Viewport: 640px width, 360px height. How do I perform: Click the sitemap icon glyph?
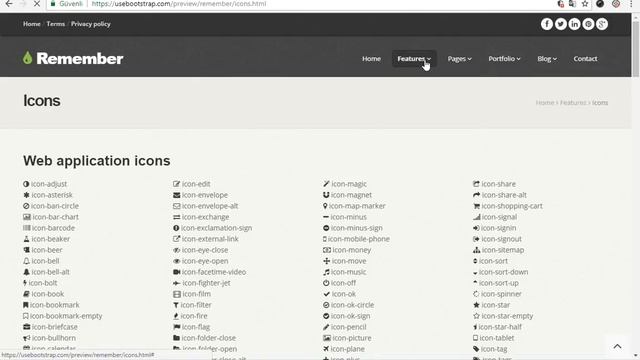(476, 250)
